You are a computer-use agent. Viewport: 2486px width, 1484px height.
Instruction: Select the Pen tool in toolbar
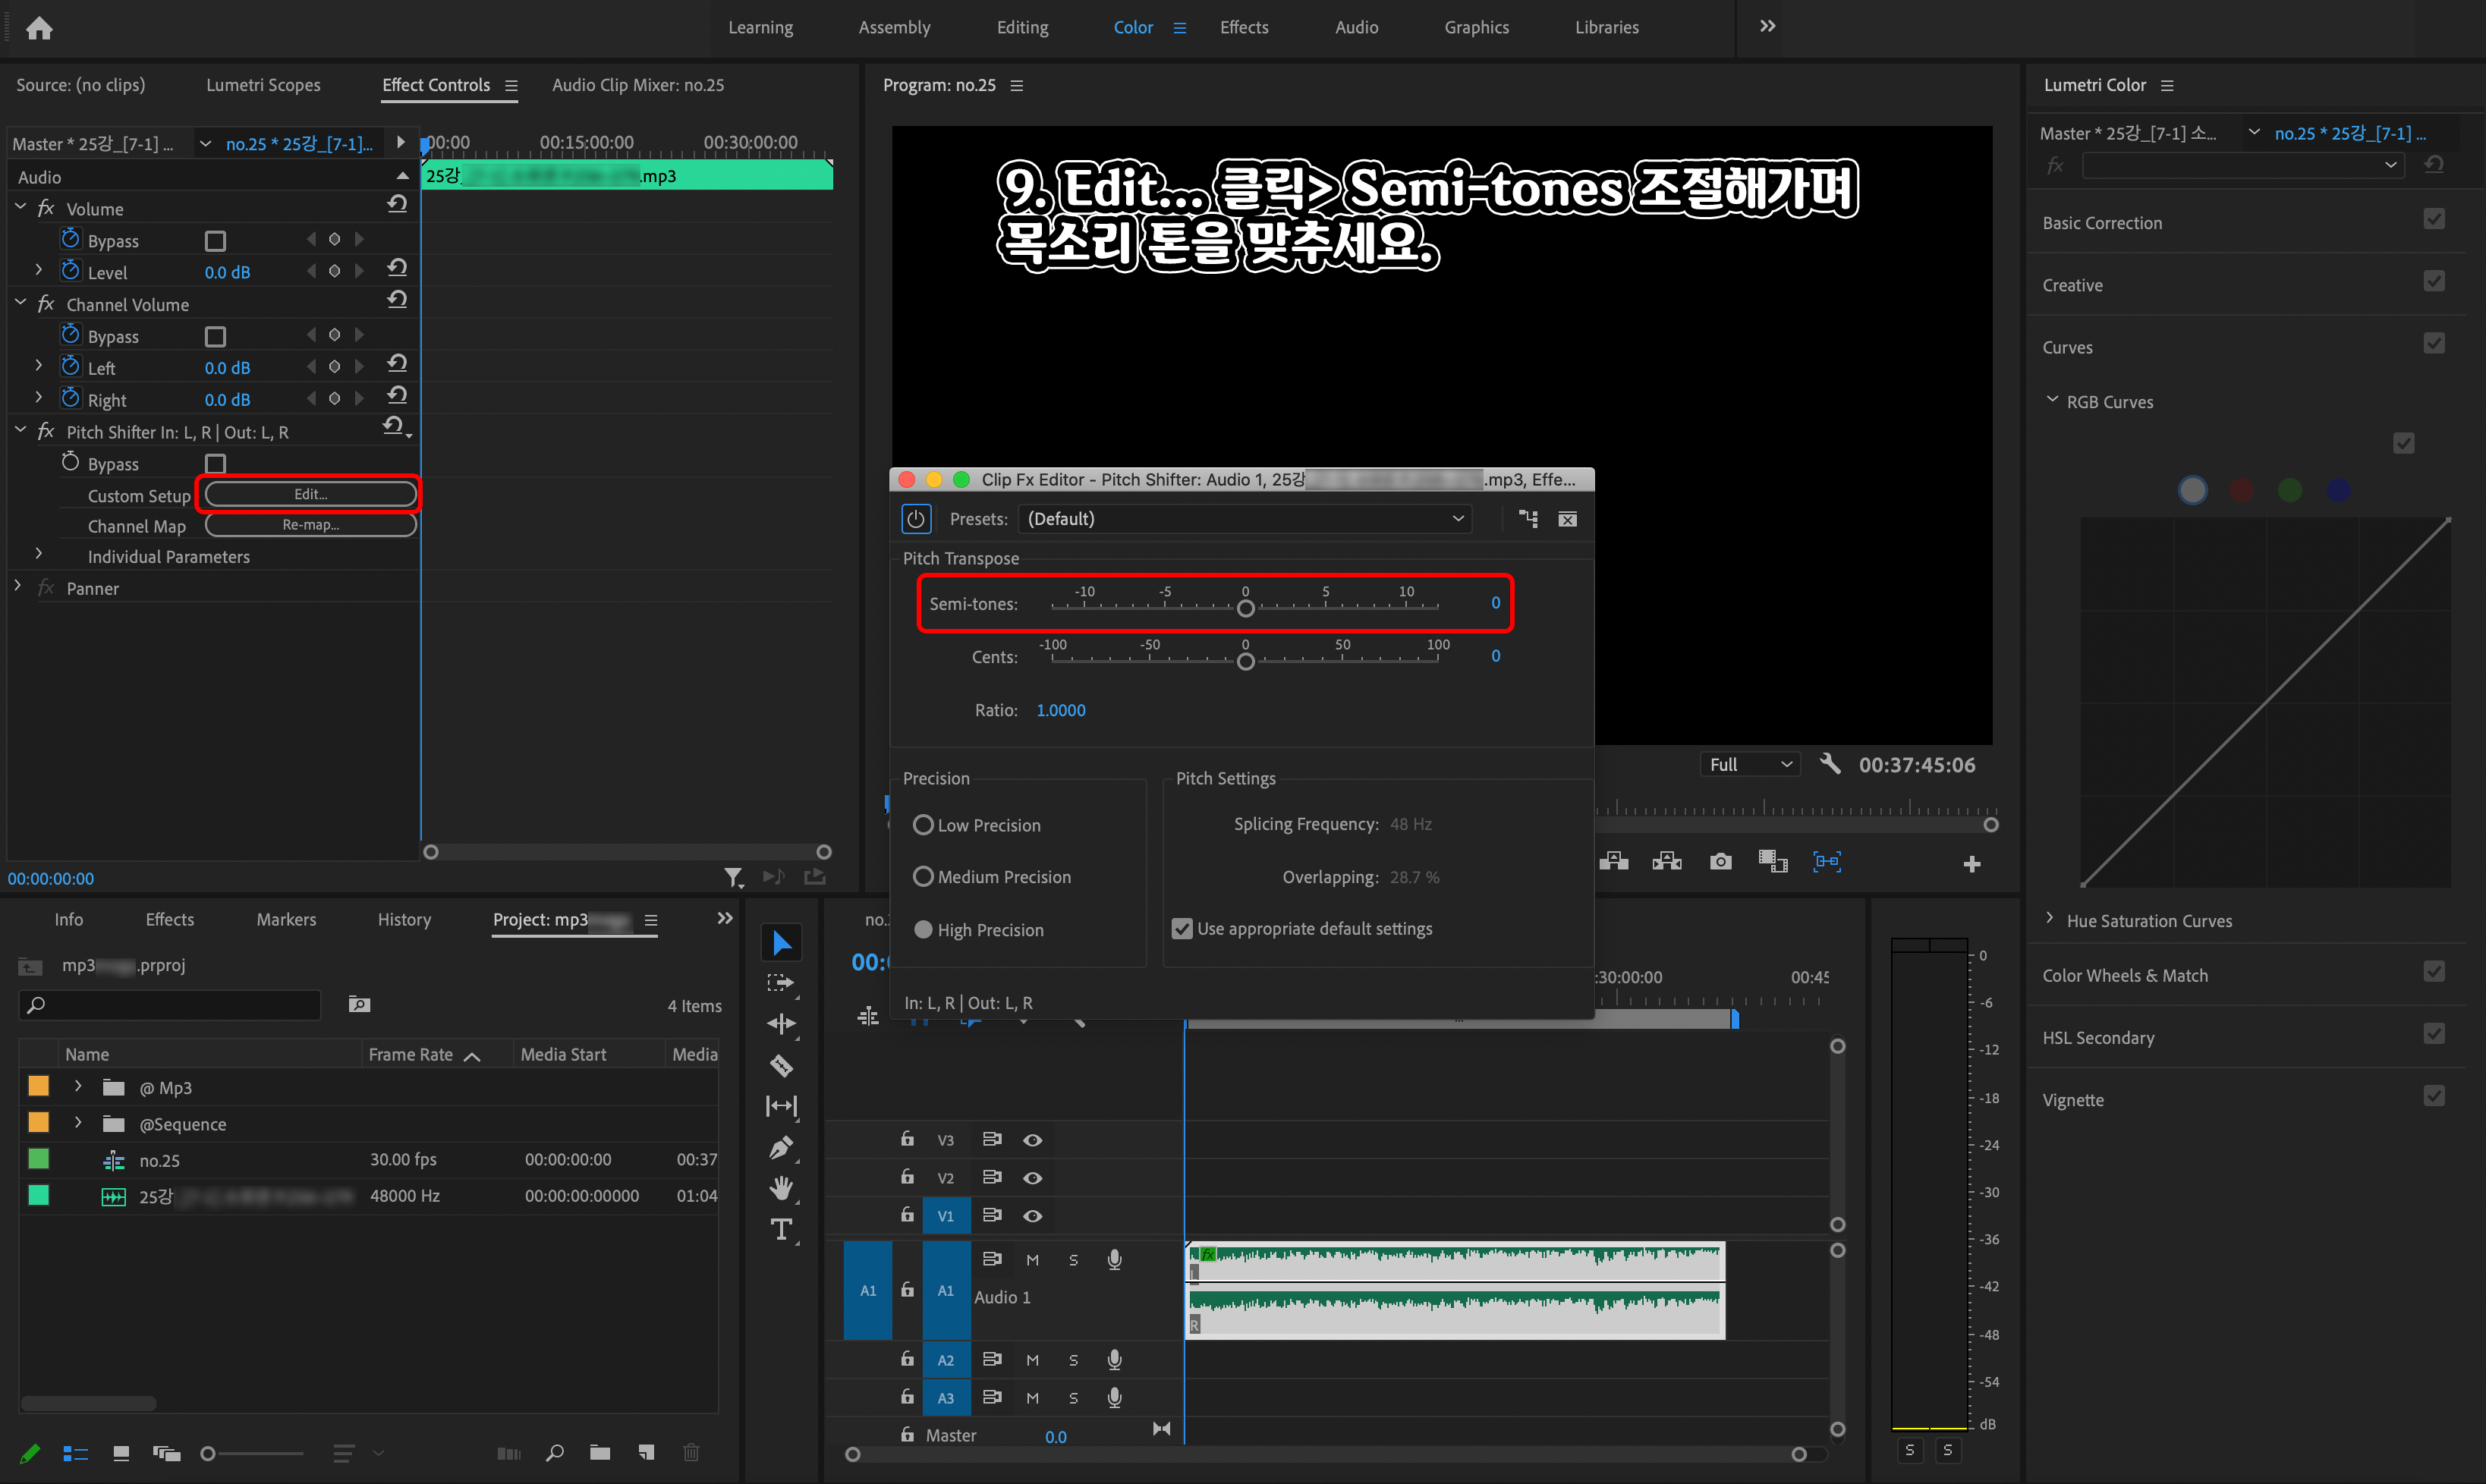781,1147
